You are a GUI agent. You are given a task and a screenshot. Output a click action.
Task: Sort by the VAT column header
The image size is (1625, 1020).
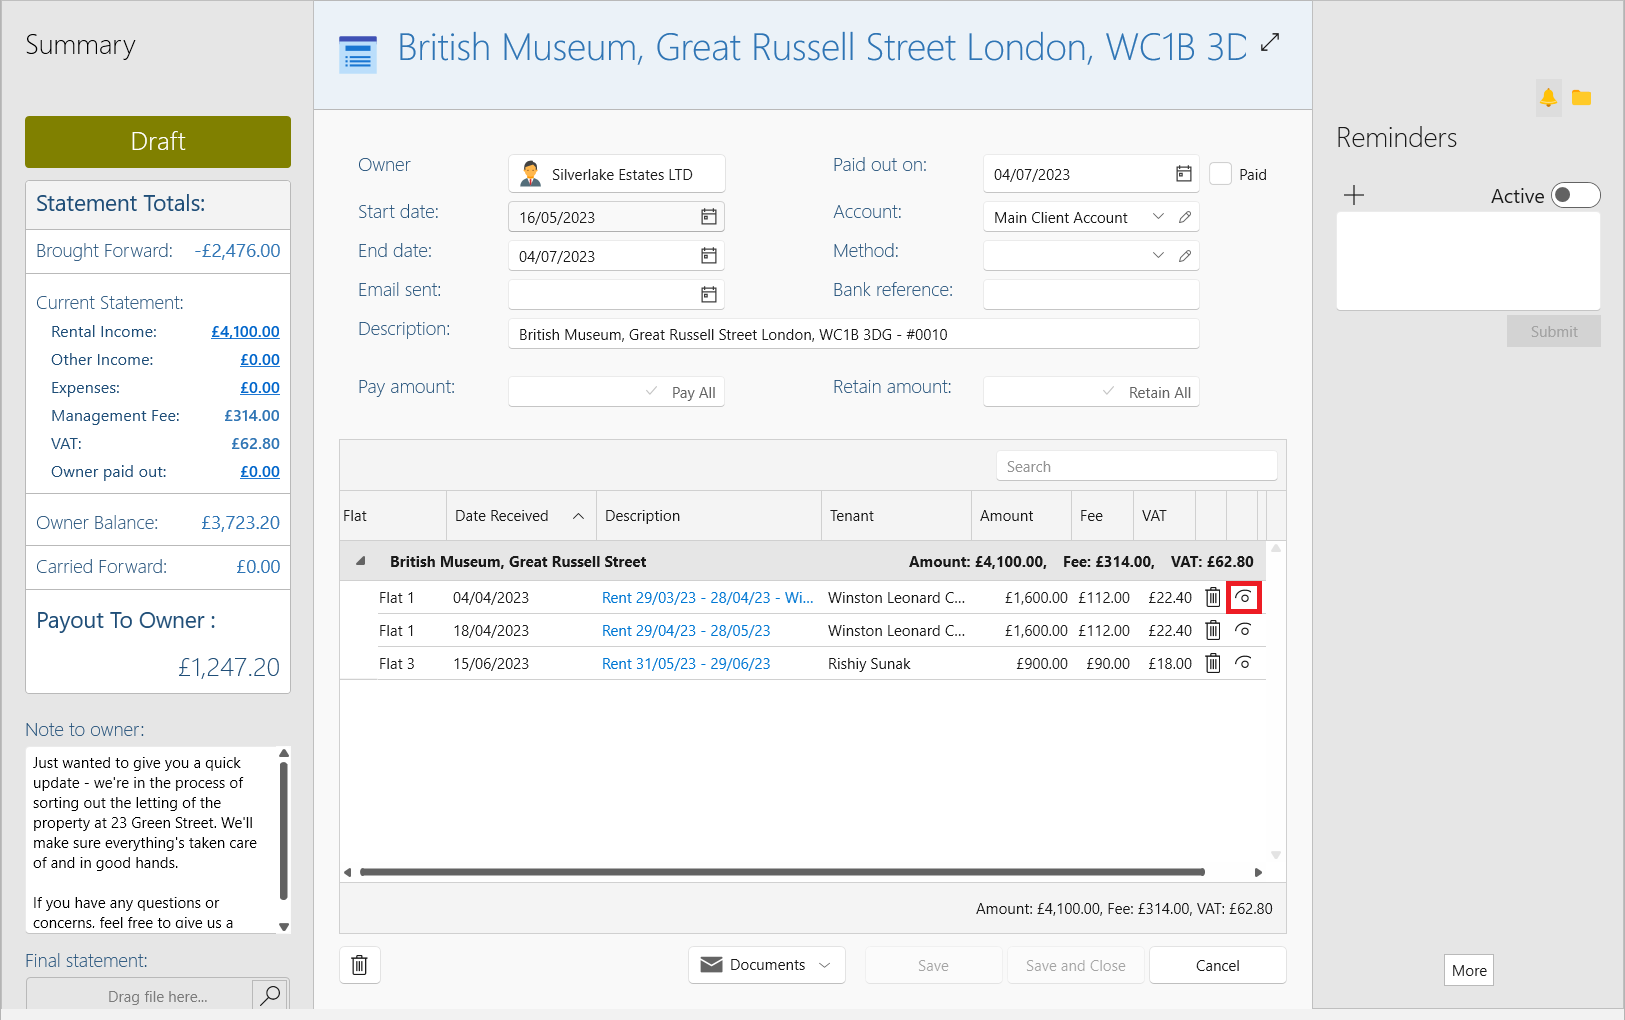pyautogui.click(x=1165, y=516)
